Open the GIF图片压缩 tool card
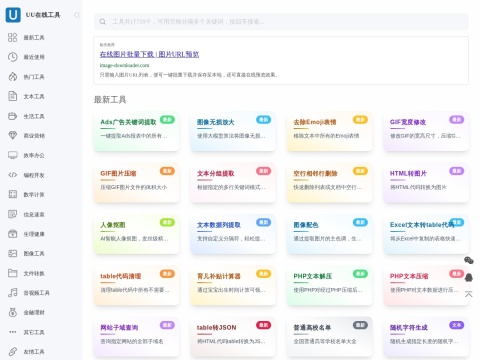Viewport: 480px width, 360px height. pyautogui.click(x=136, y=183)
